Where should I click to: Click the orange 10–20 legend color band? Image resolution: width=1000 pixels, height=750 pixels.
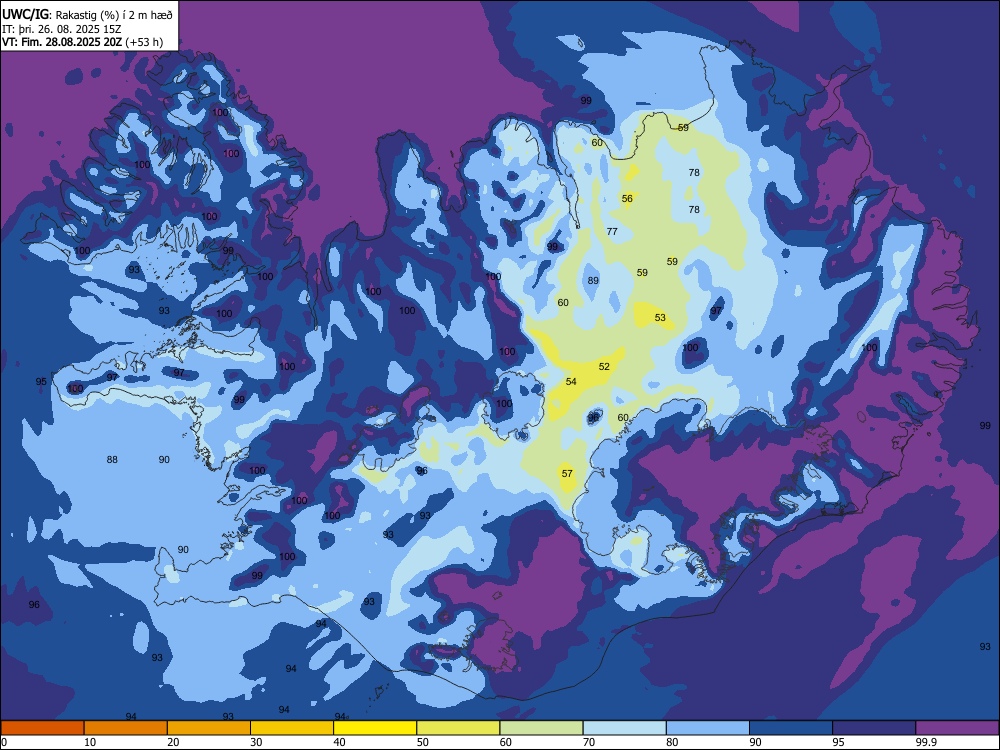(x=126, y=728)
